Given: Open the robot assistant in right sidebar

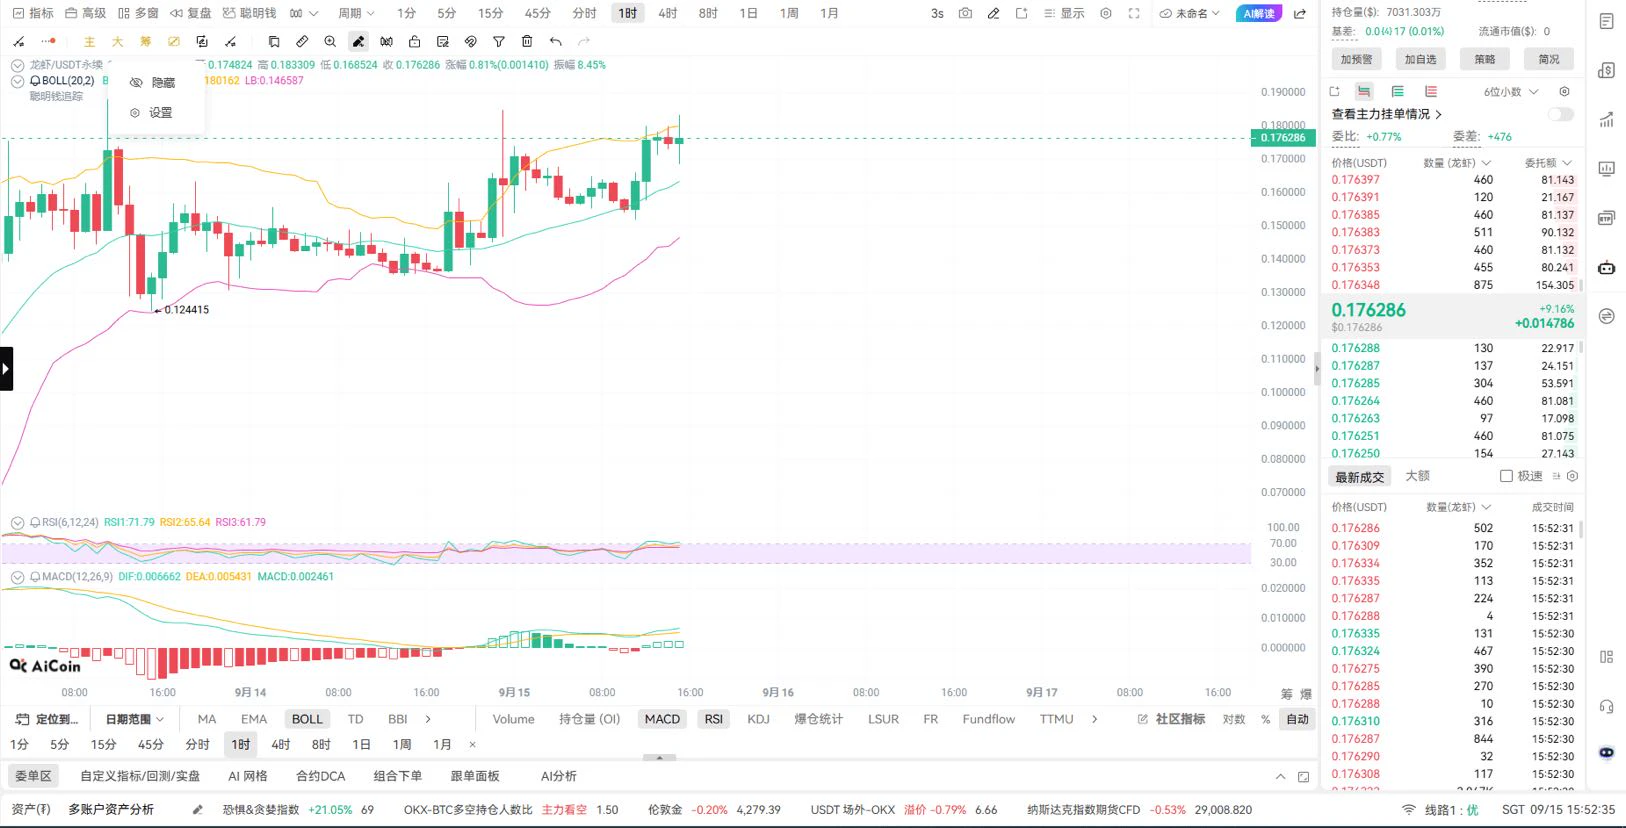Looking at the screenshot, I should [1606, 267].
